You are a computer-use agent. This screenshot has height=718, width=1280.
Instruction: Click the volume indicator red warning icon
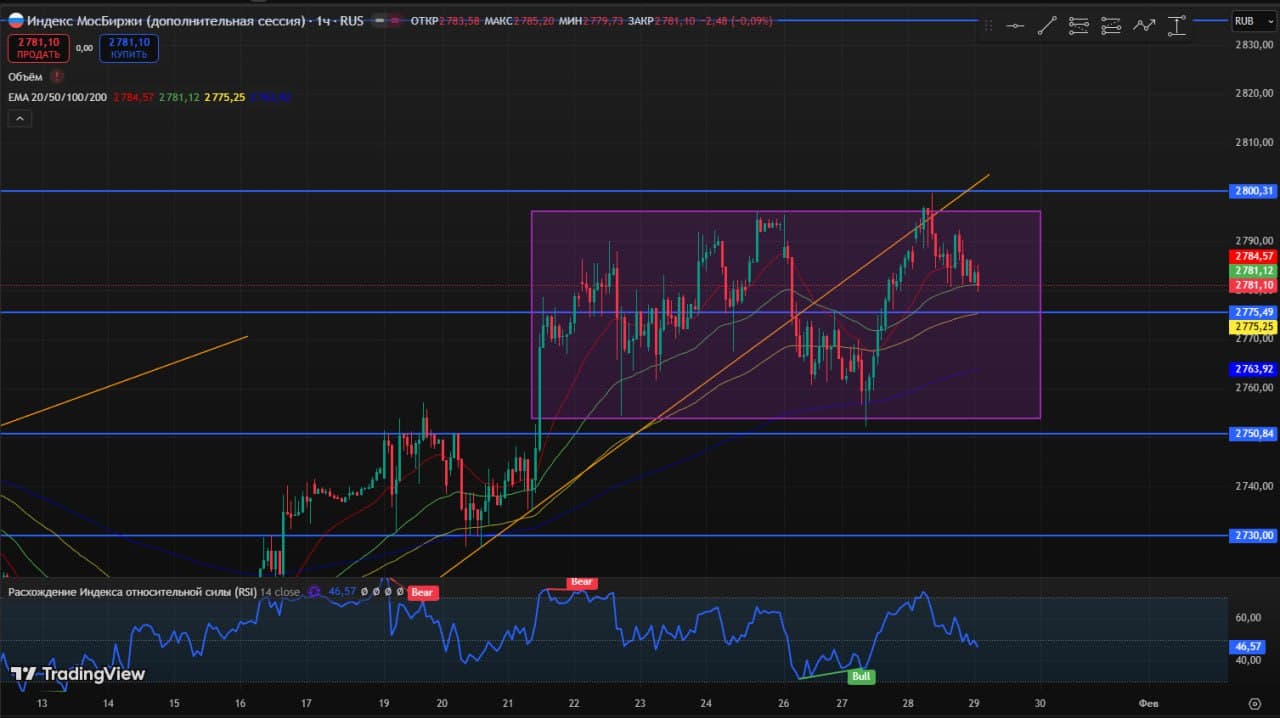coord(57,76)
